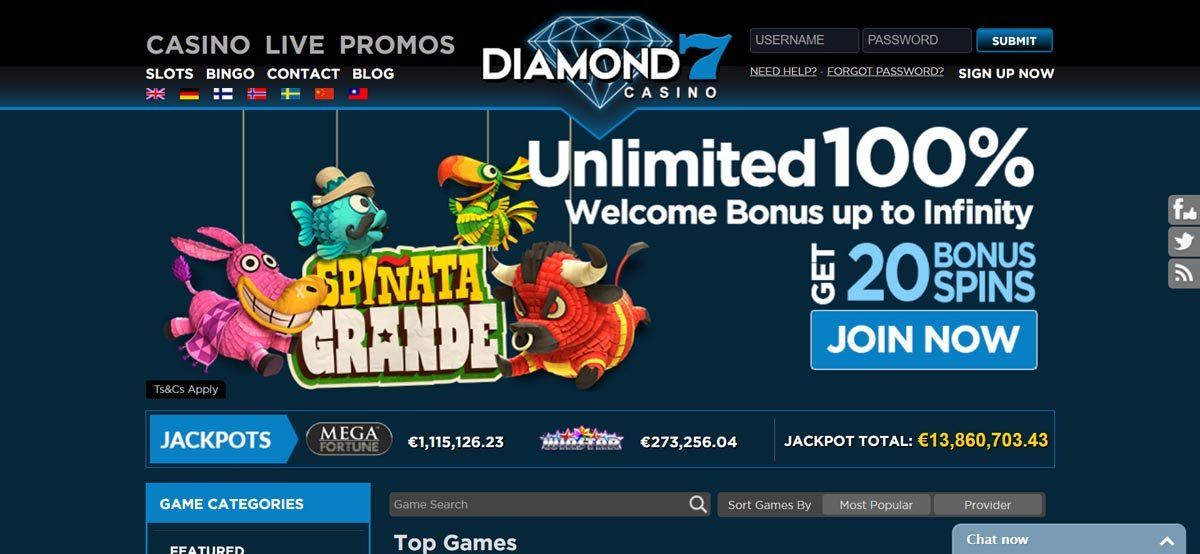Open the SLOTS section
The image size is (1200, 554).
170,74
